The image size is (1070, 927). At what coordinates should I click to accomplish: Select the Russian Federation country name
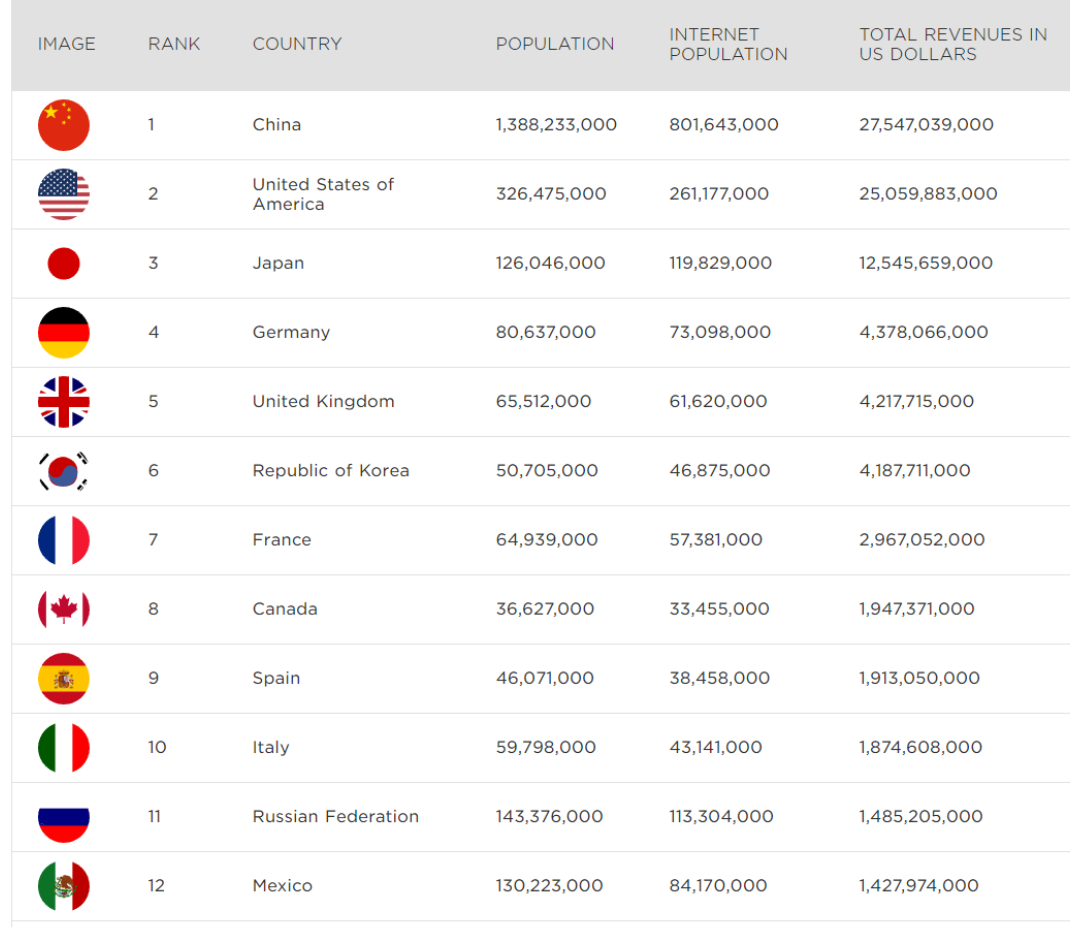[x=335, y=816]
